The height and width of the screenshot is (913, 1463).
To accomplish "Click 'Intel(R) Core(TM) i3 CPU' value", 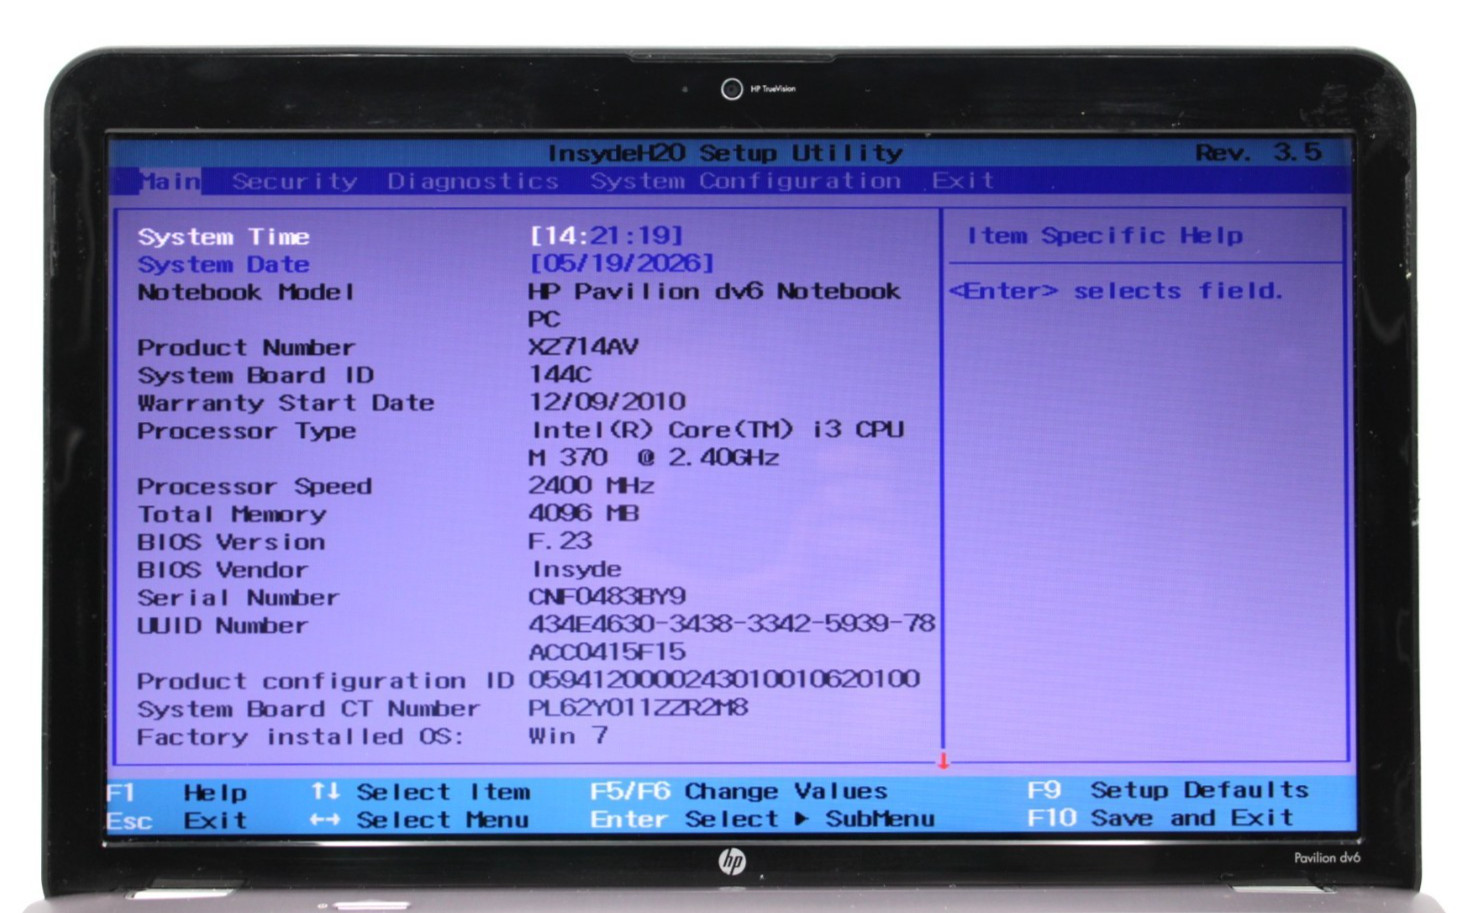I will pos(718,429).
